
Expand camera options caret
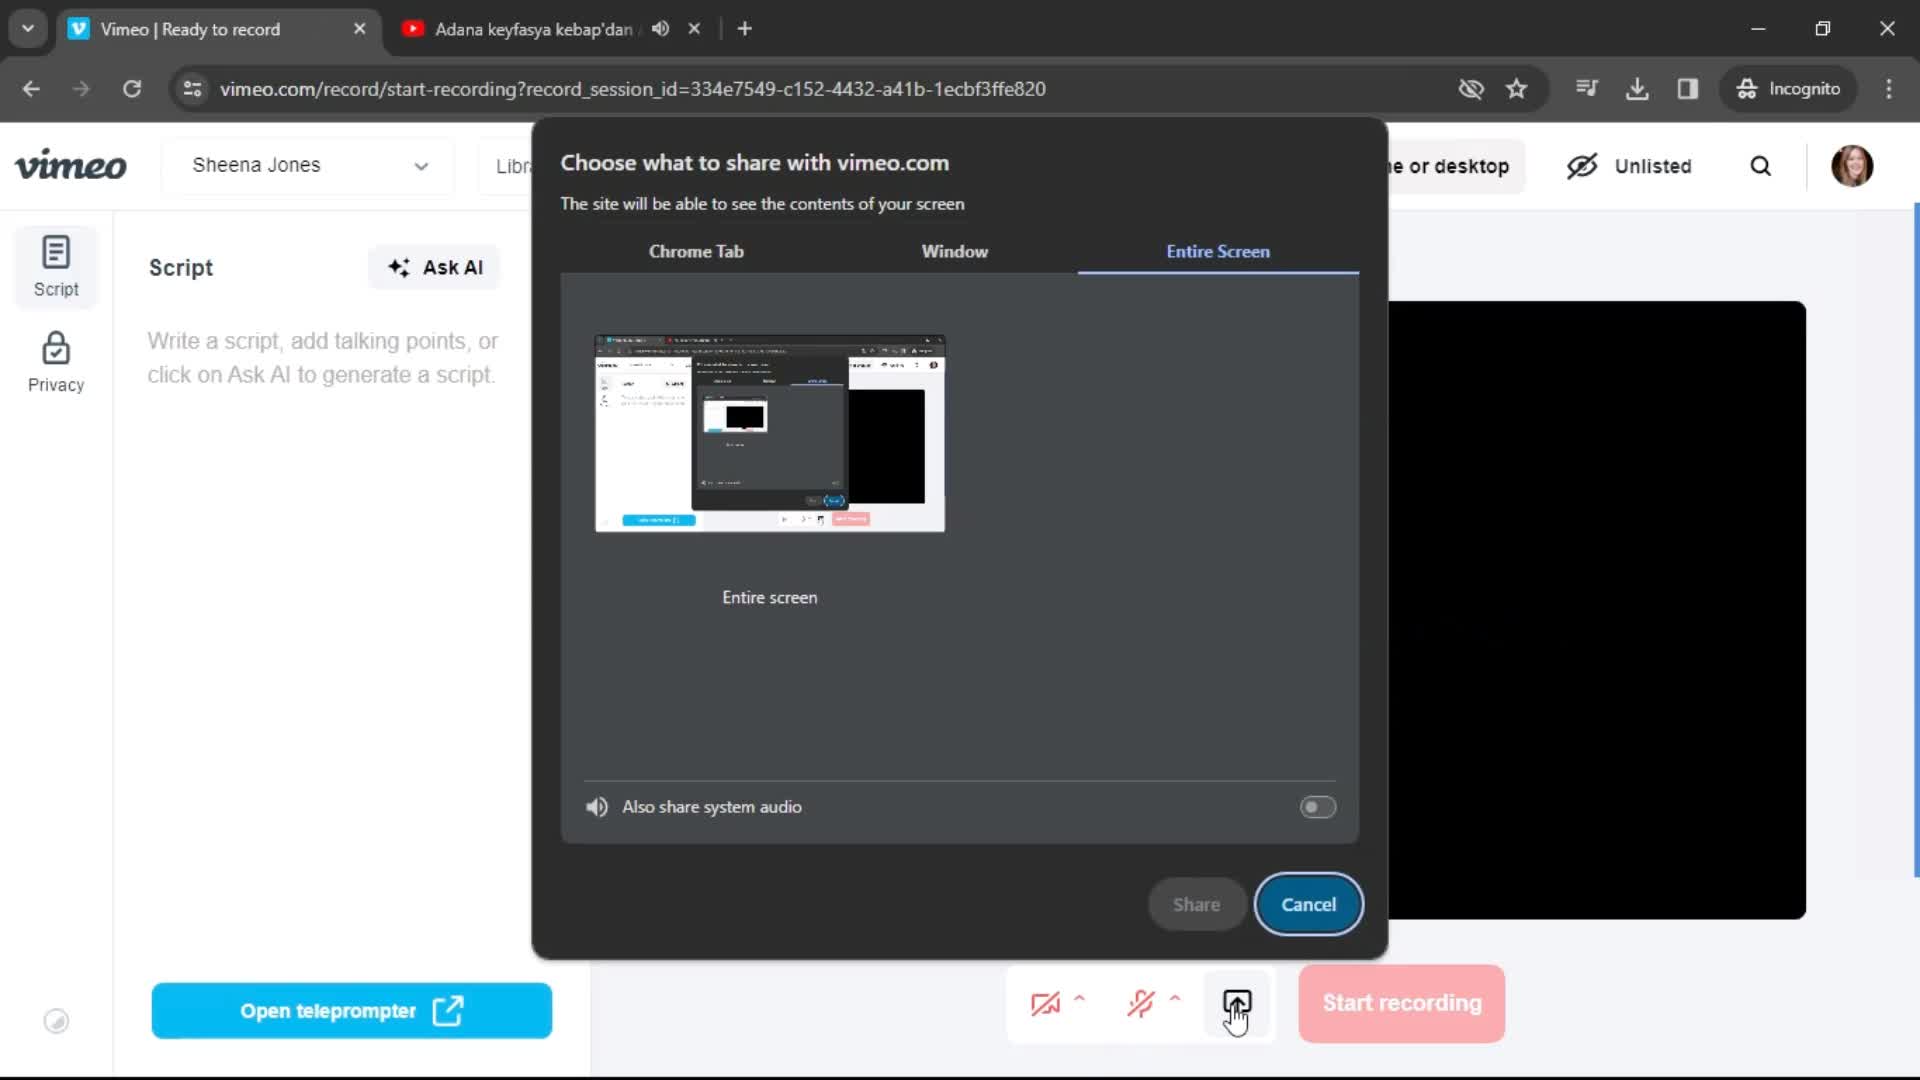pyautogui.click(x=1080, y=998)
